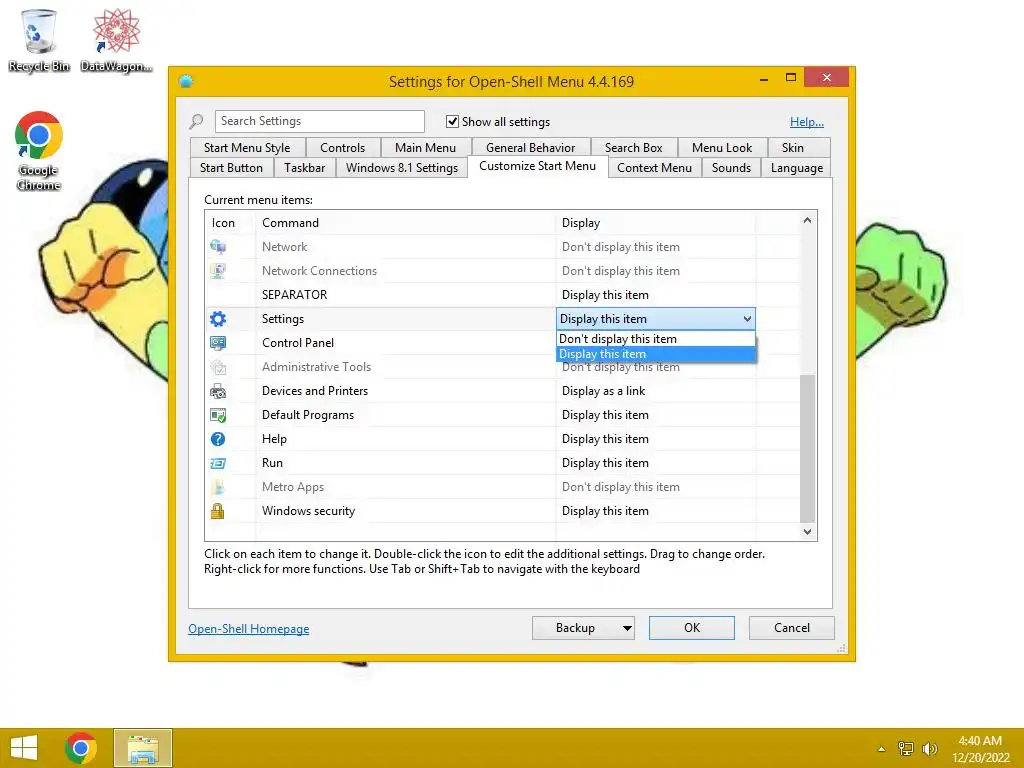Switch to General Behavior tab
Viewport: 1024px width, 768px height.
tap(530, 148)
